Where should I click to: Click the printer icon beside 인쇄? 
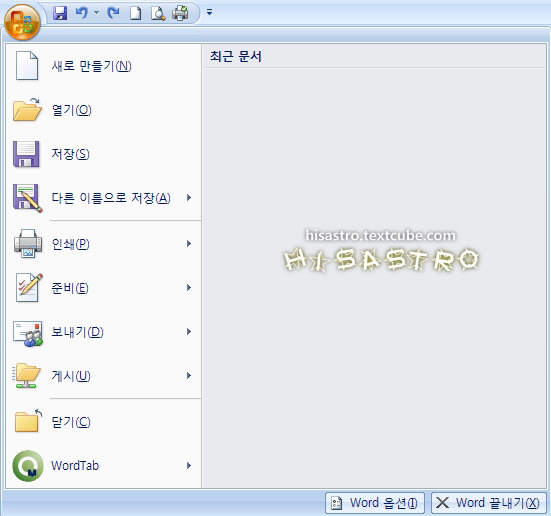click(28, 244)
